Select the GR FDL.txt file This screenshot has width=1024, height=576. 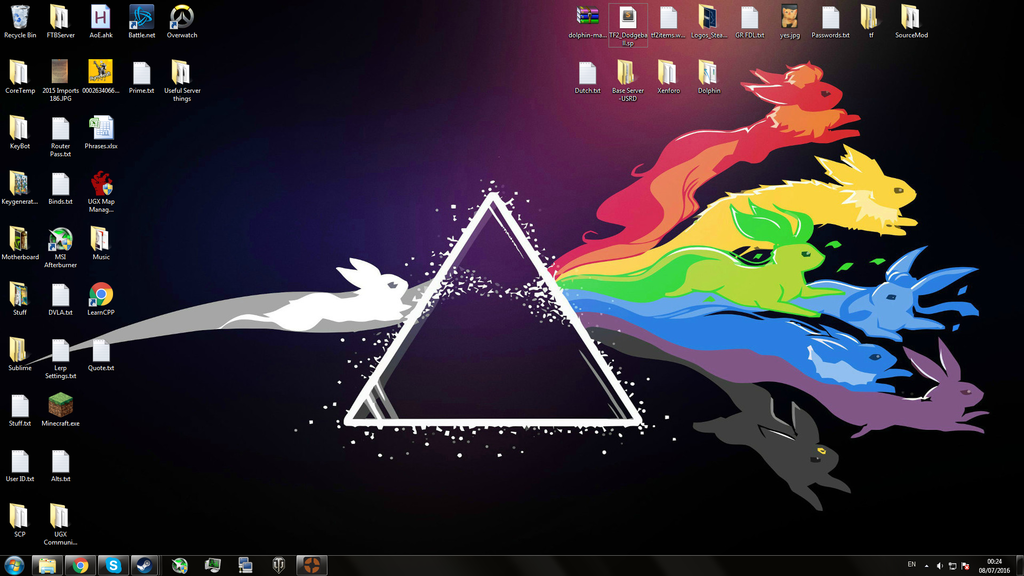pyautogui.click(x=749, y=22)
